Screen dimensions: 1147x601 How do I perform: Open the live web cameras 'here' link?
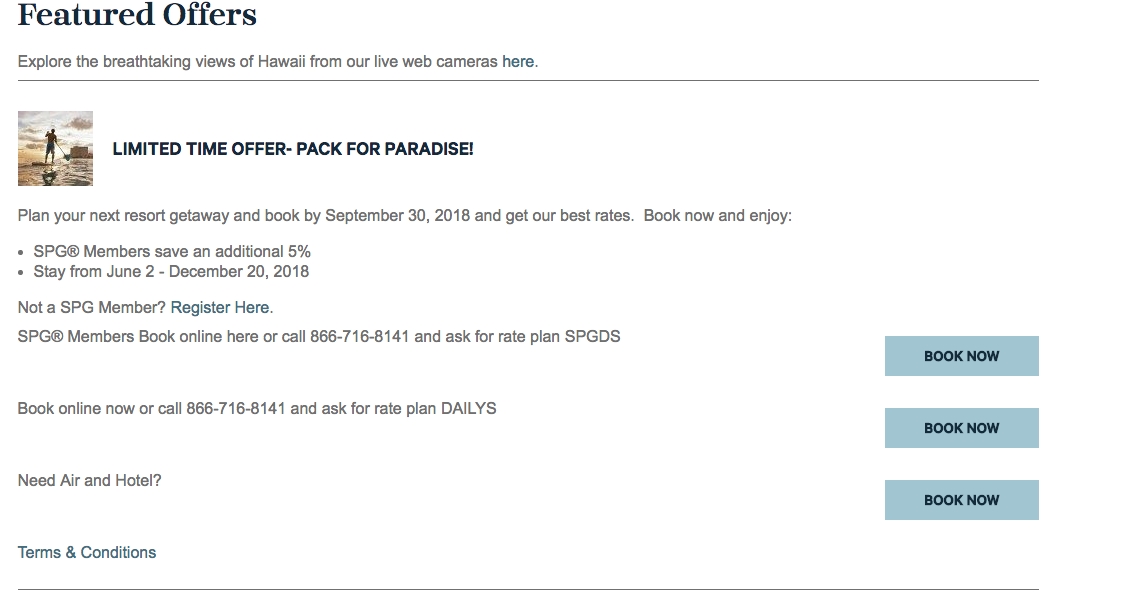coord(518,61)
